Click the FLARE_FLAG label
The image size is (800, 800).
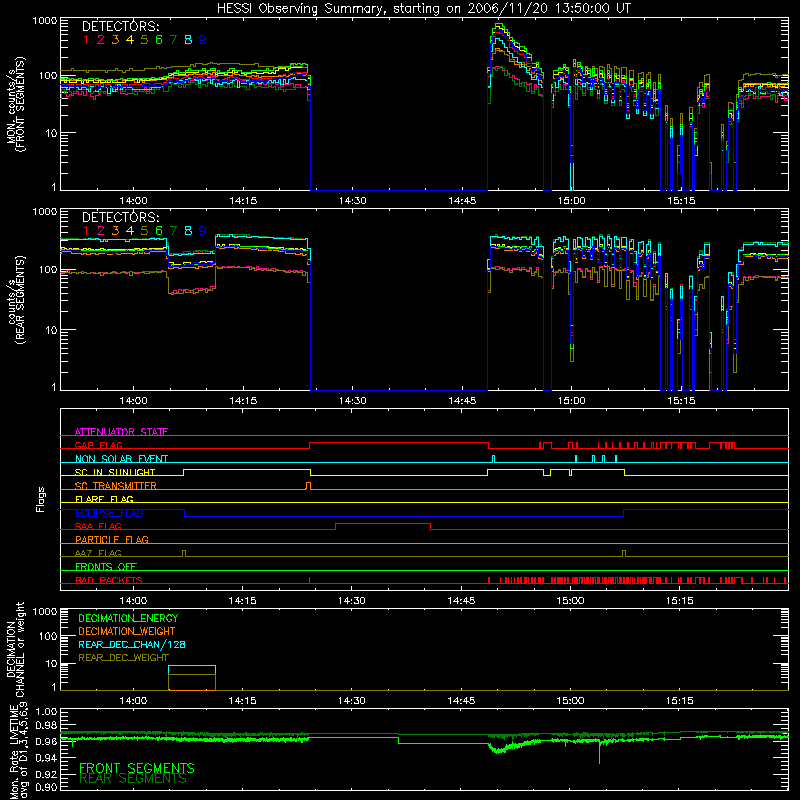(104, 499)
